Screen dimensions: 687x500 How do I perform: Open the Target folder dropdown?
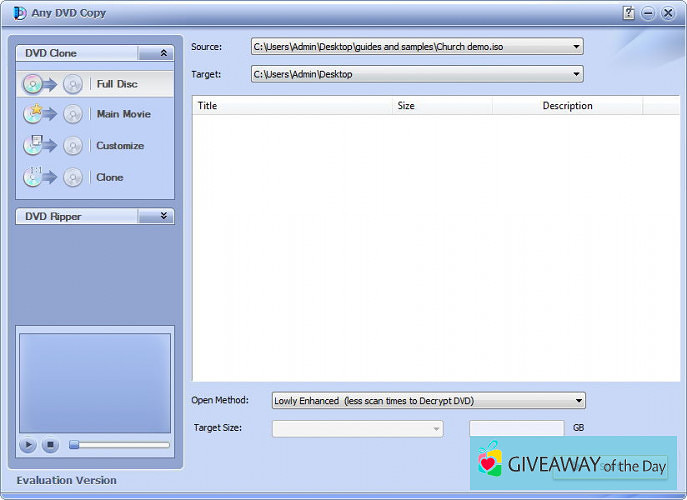click(577, 74)
